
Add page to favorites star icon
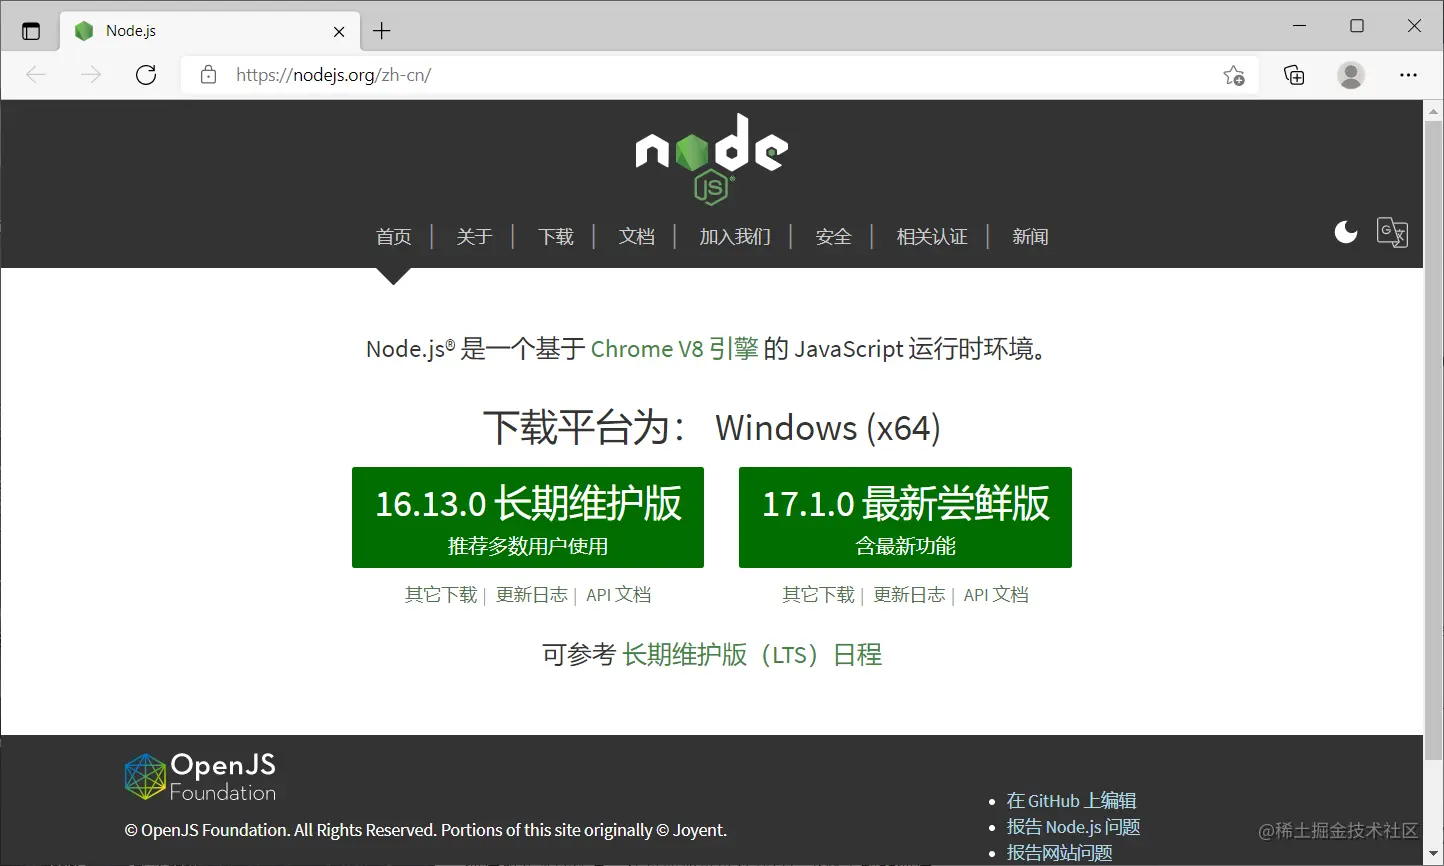click(x=1234, y=75)
